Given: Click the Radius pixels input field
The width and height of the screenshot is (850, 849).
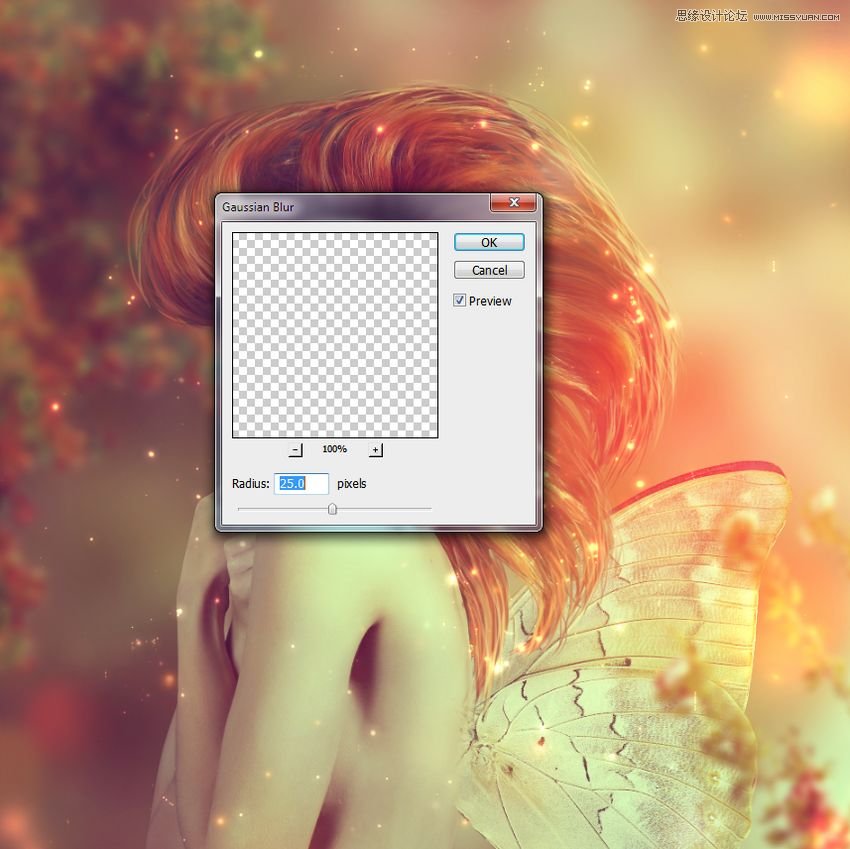Looking at the screenshot, I should pos(301,484).
